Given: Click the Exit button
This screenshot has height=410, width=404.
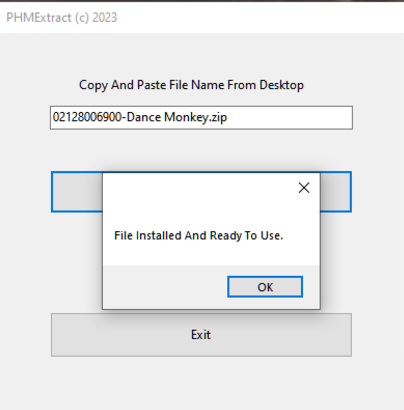Looking at the screenshot, I should tap(201, 335).
